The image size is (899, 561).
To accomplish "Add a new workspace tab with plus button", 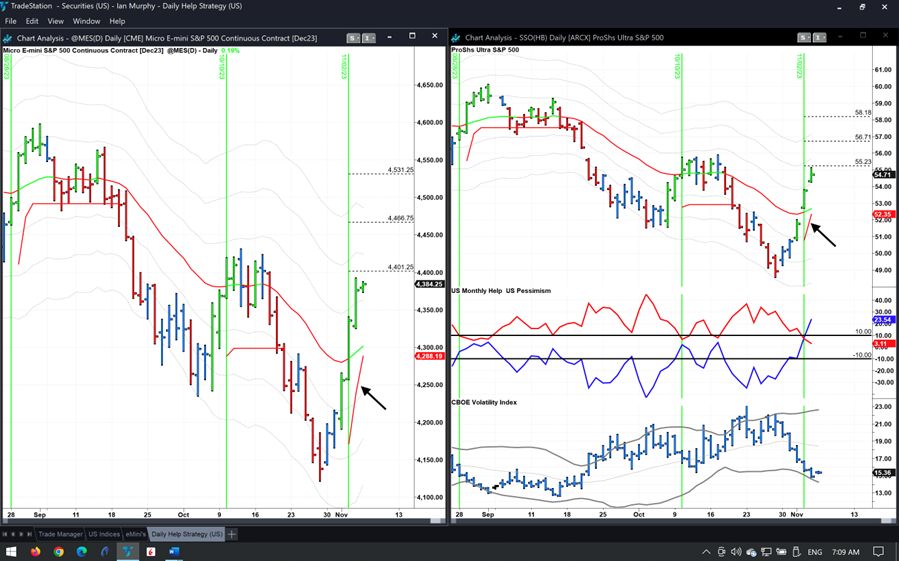I will coord(232,534).
